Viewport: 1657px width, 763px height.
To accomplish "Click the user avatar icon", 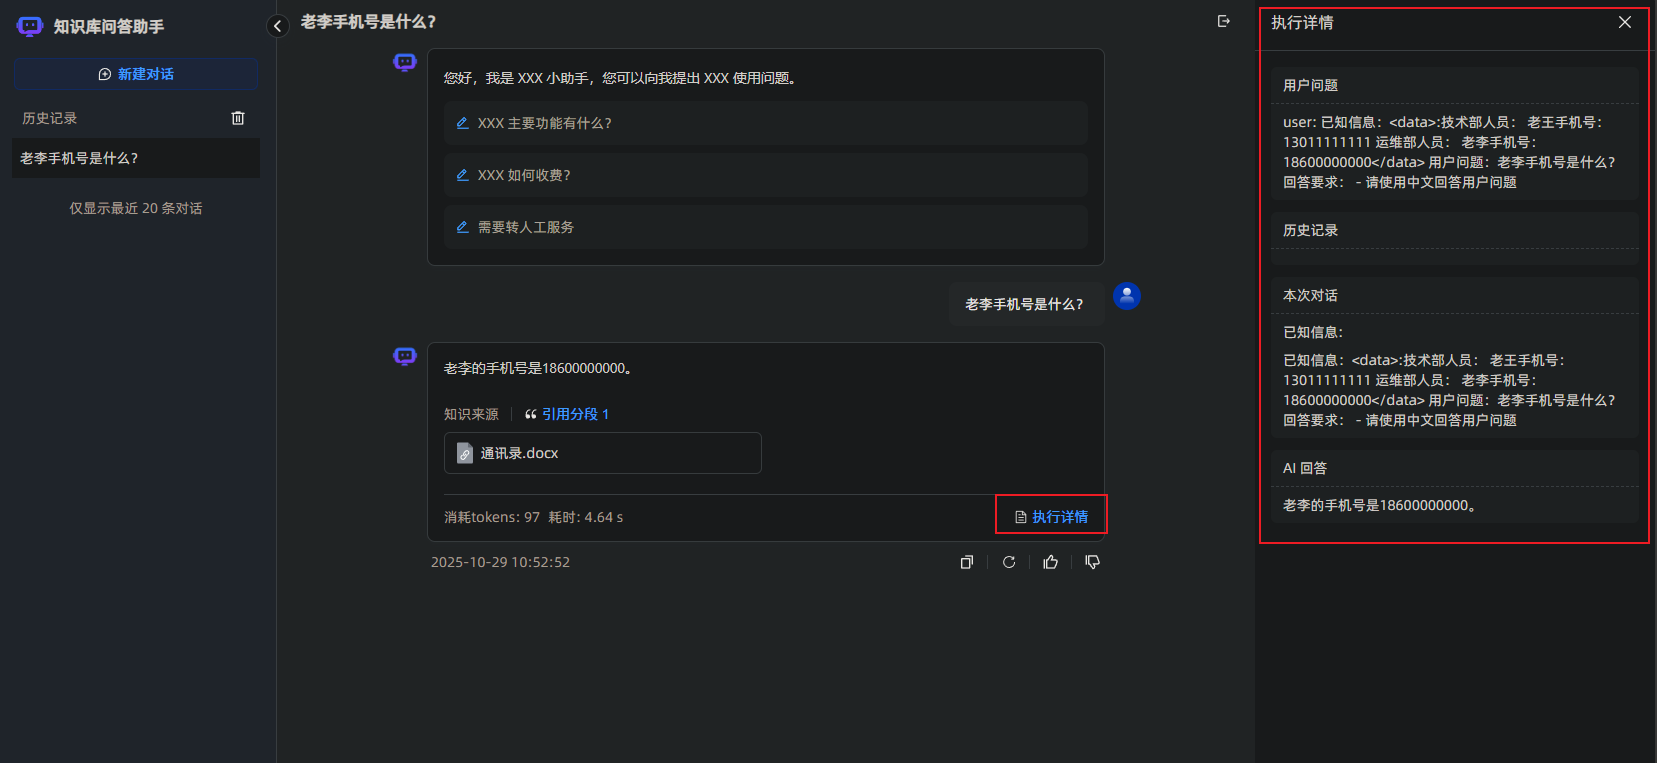I will click(1127, 296).
